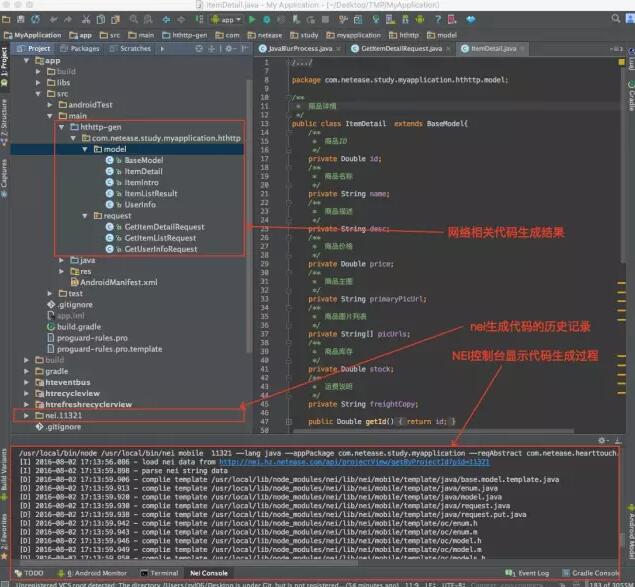This screenshot has width=635, height=587.
Task: Collapse the model package folder
Action: [x=84, y=149]
